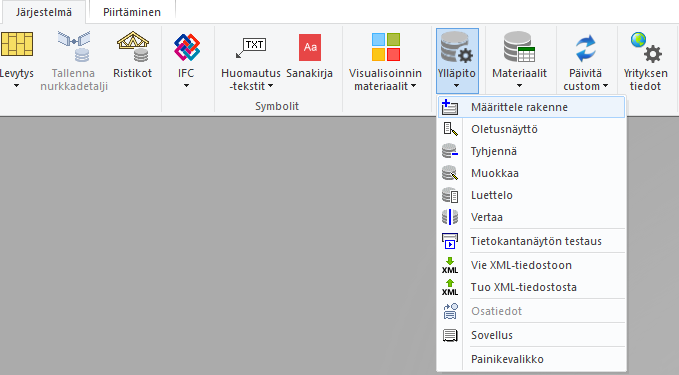Click the Oletusnäyttö pencil icon
679x375 pixels.
click(450, 129)
